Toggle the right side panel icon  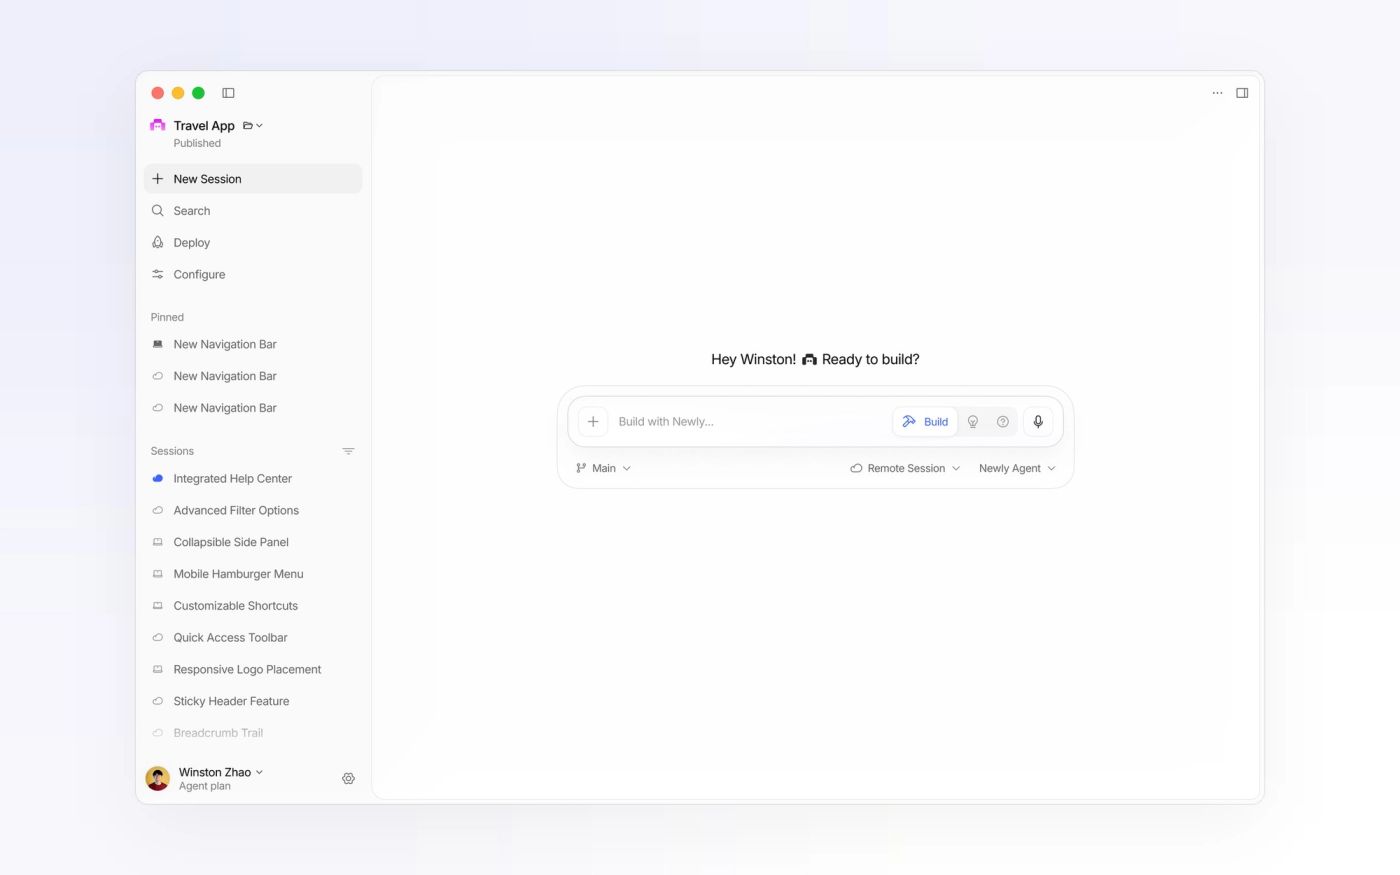pyautogui.click(x=1242, y=93)
